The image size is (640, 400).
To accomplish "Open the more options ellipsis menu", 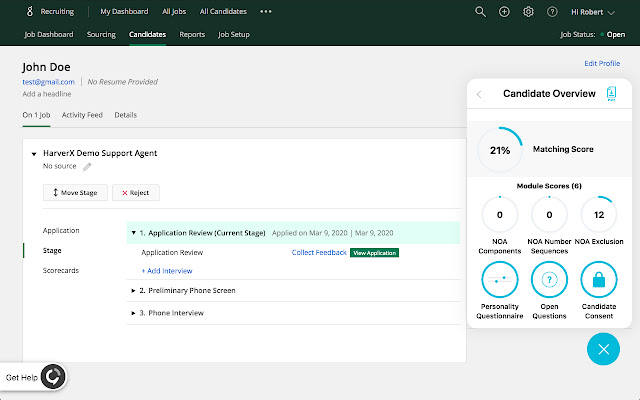I will [266, 12].
